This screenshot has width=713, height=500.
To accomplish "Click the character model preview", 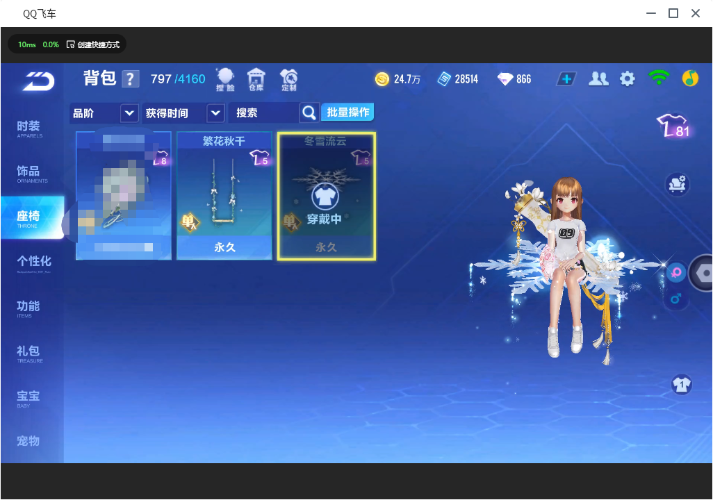I will click(x=566, y=268).
